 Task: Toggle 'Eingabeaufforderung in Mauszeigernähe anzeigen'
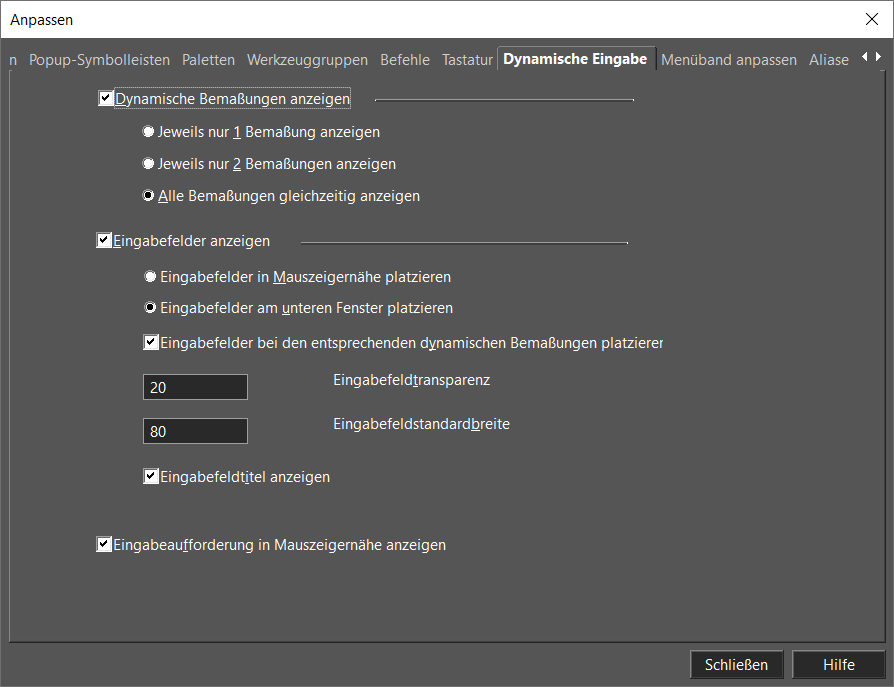tap(104, 545)
